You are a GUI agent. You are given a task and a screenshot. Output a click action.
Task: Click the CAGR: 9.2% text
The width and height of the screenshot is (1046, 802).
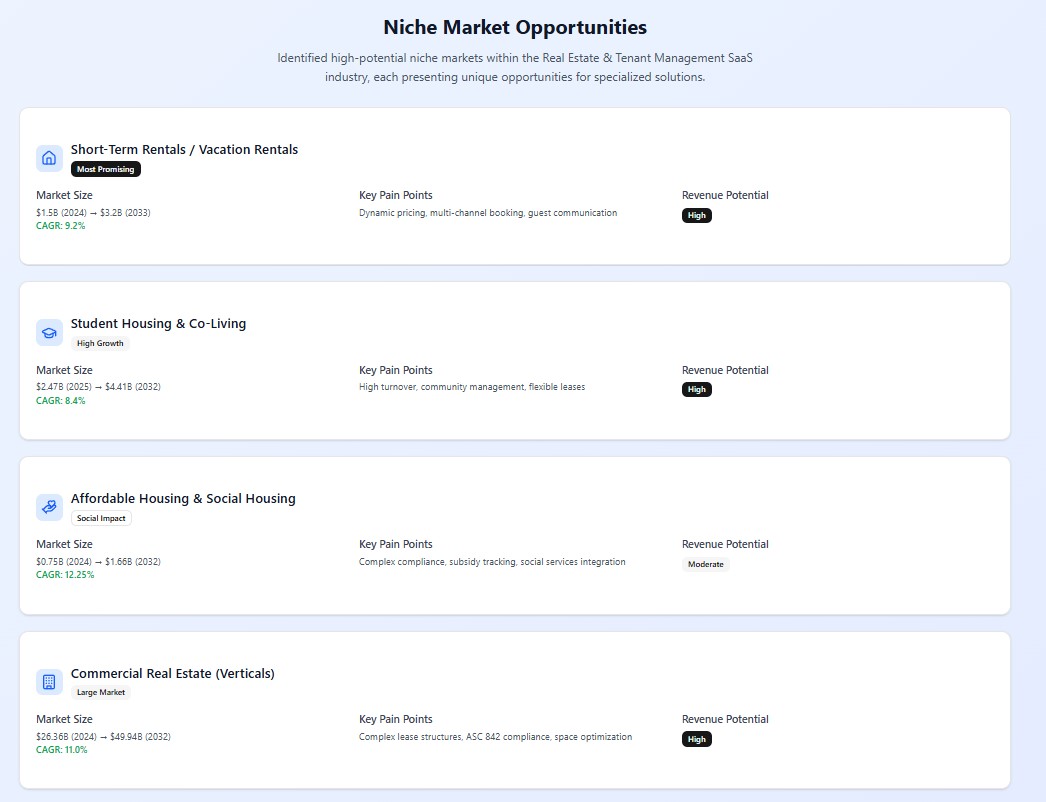pos(61,226)
